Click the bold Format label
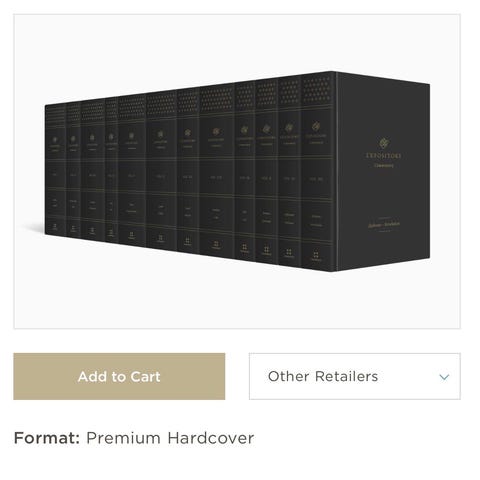This screenshot has width=480, height=480. click(x=47, y=438)
